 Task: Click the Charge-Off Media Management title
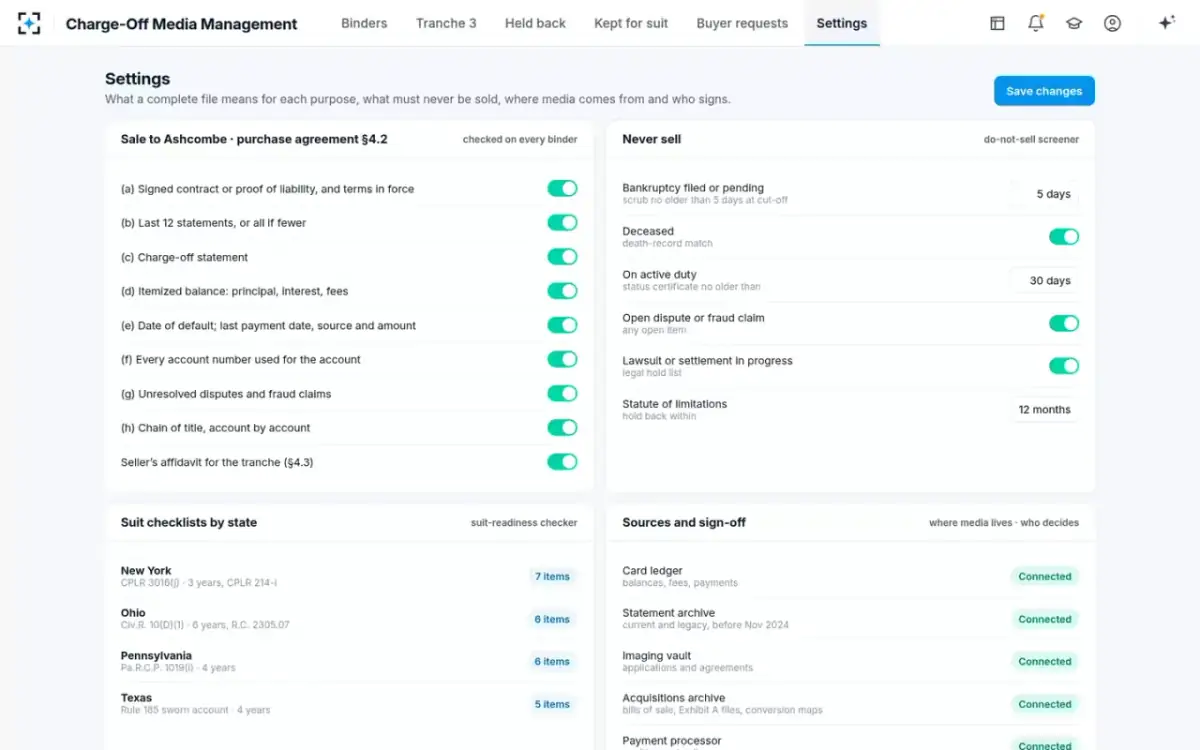[x=181, y=24]
